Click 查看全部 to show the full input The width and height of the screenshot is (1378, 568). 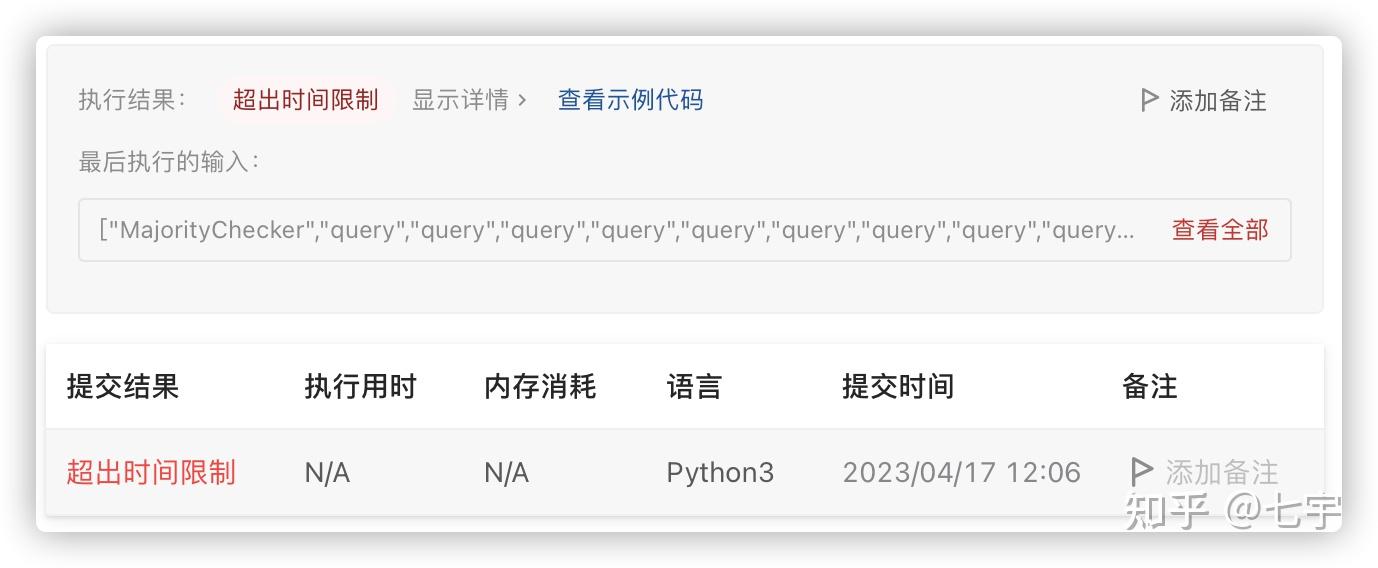point(1219,230)
